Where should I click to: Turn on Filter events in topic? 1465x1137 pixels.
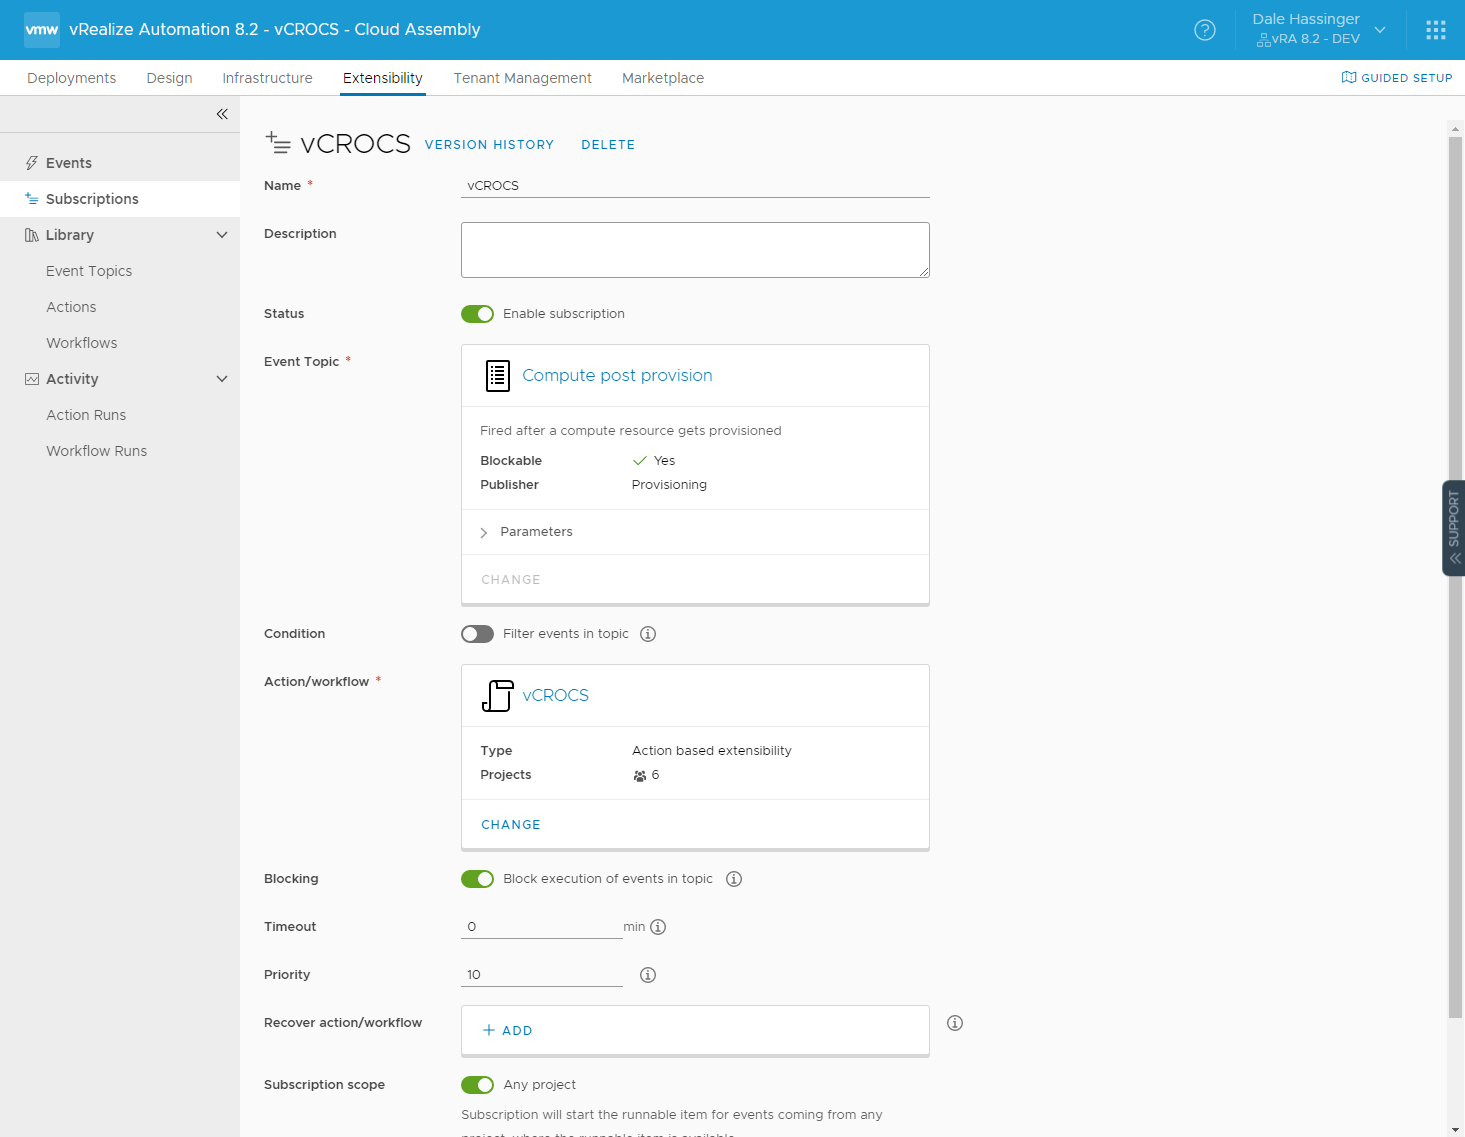477,634
